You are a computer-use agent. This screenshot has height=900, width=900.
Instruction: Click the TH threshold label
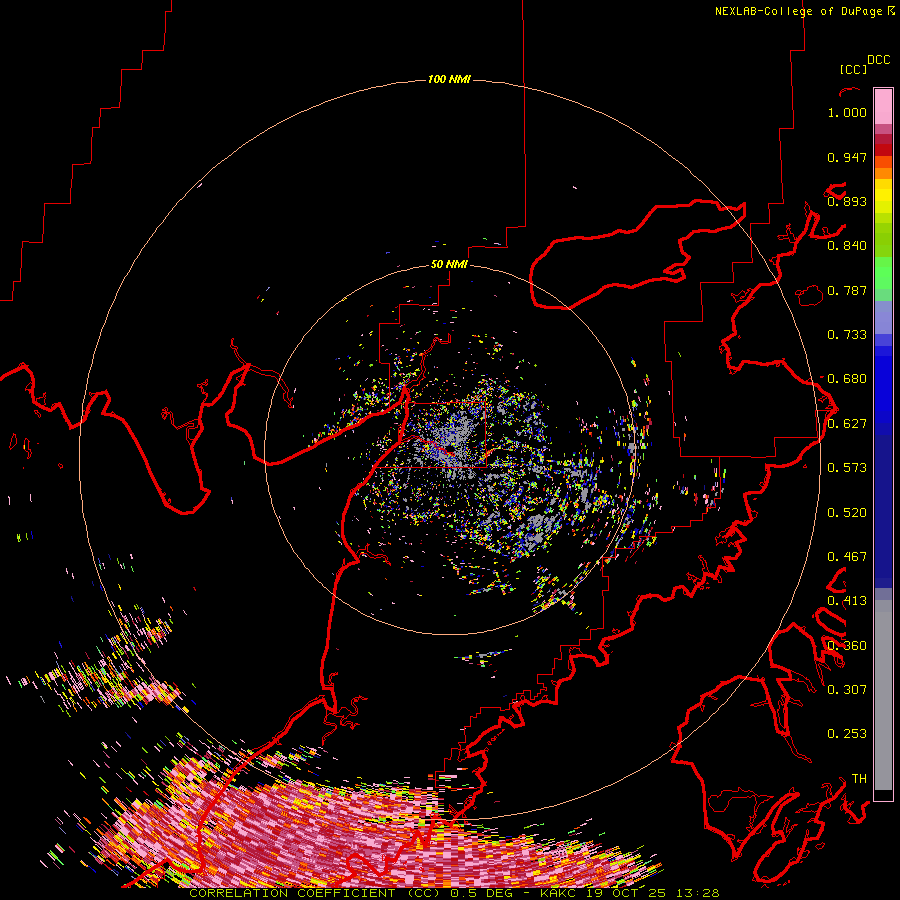click(x=859, y=779)
